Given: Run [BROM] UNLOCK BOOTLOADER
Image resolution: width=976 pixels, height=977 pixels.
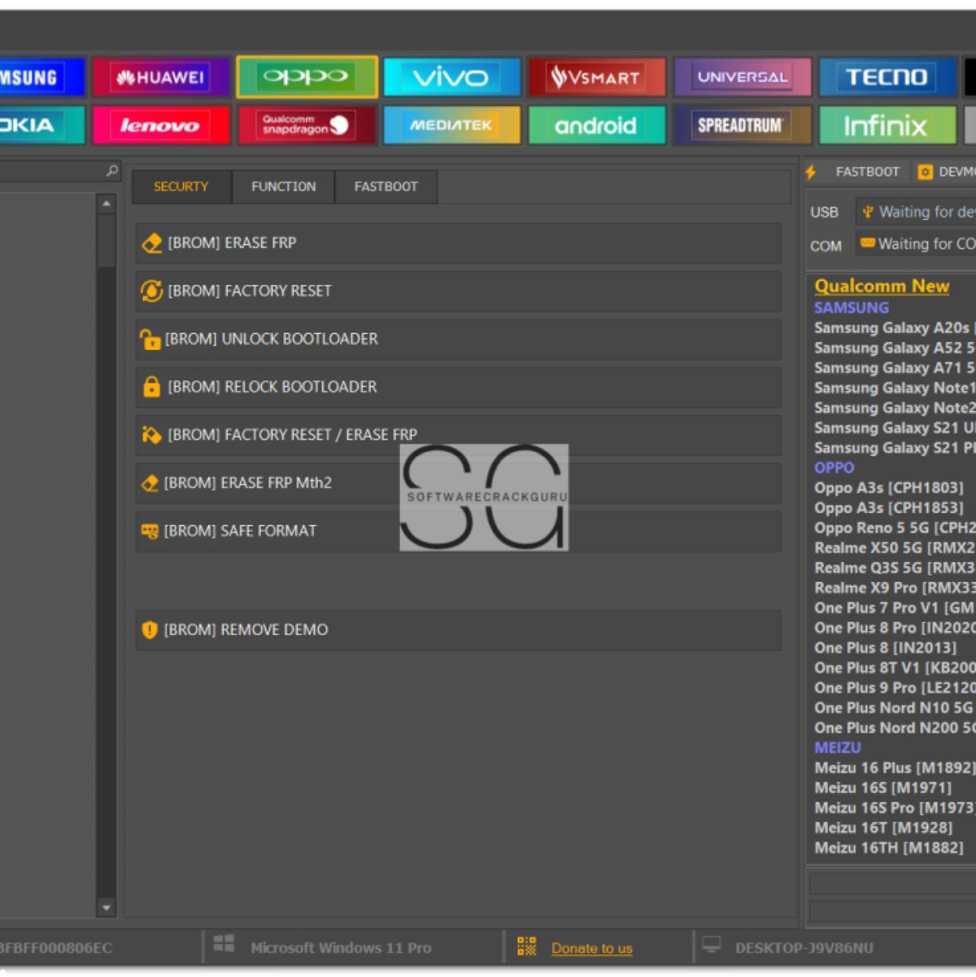Looking at the screenshot, I should click(x=458, y=339).
